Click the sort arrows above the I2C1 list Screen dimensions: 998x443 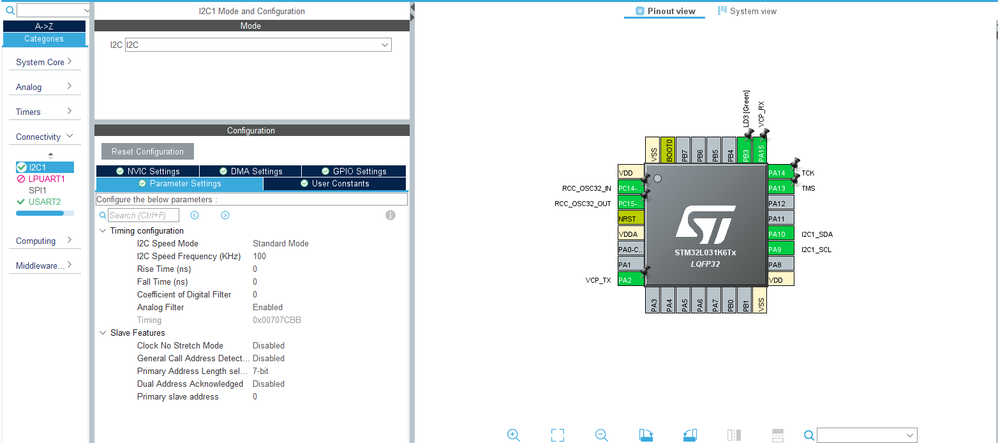(x=51, y=155)
